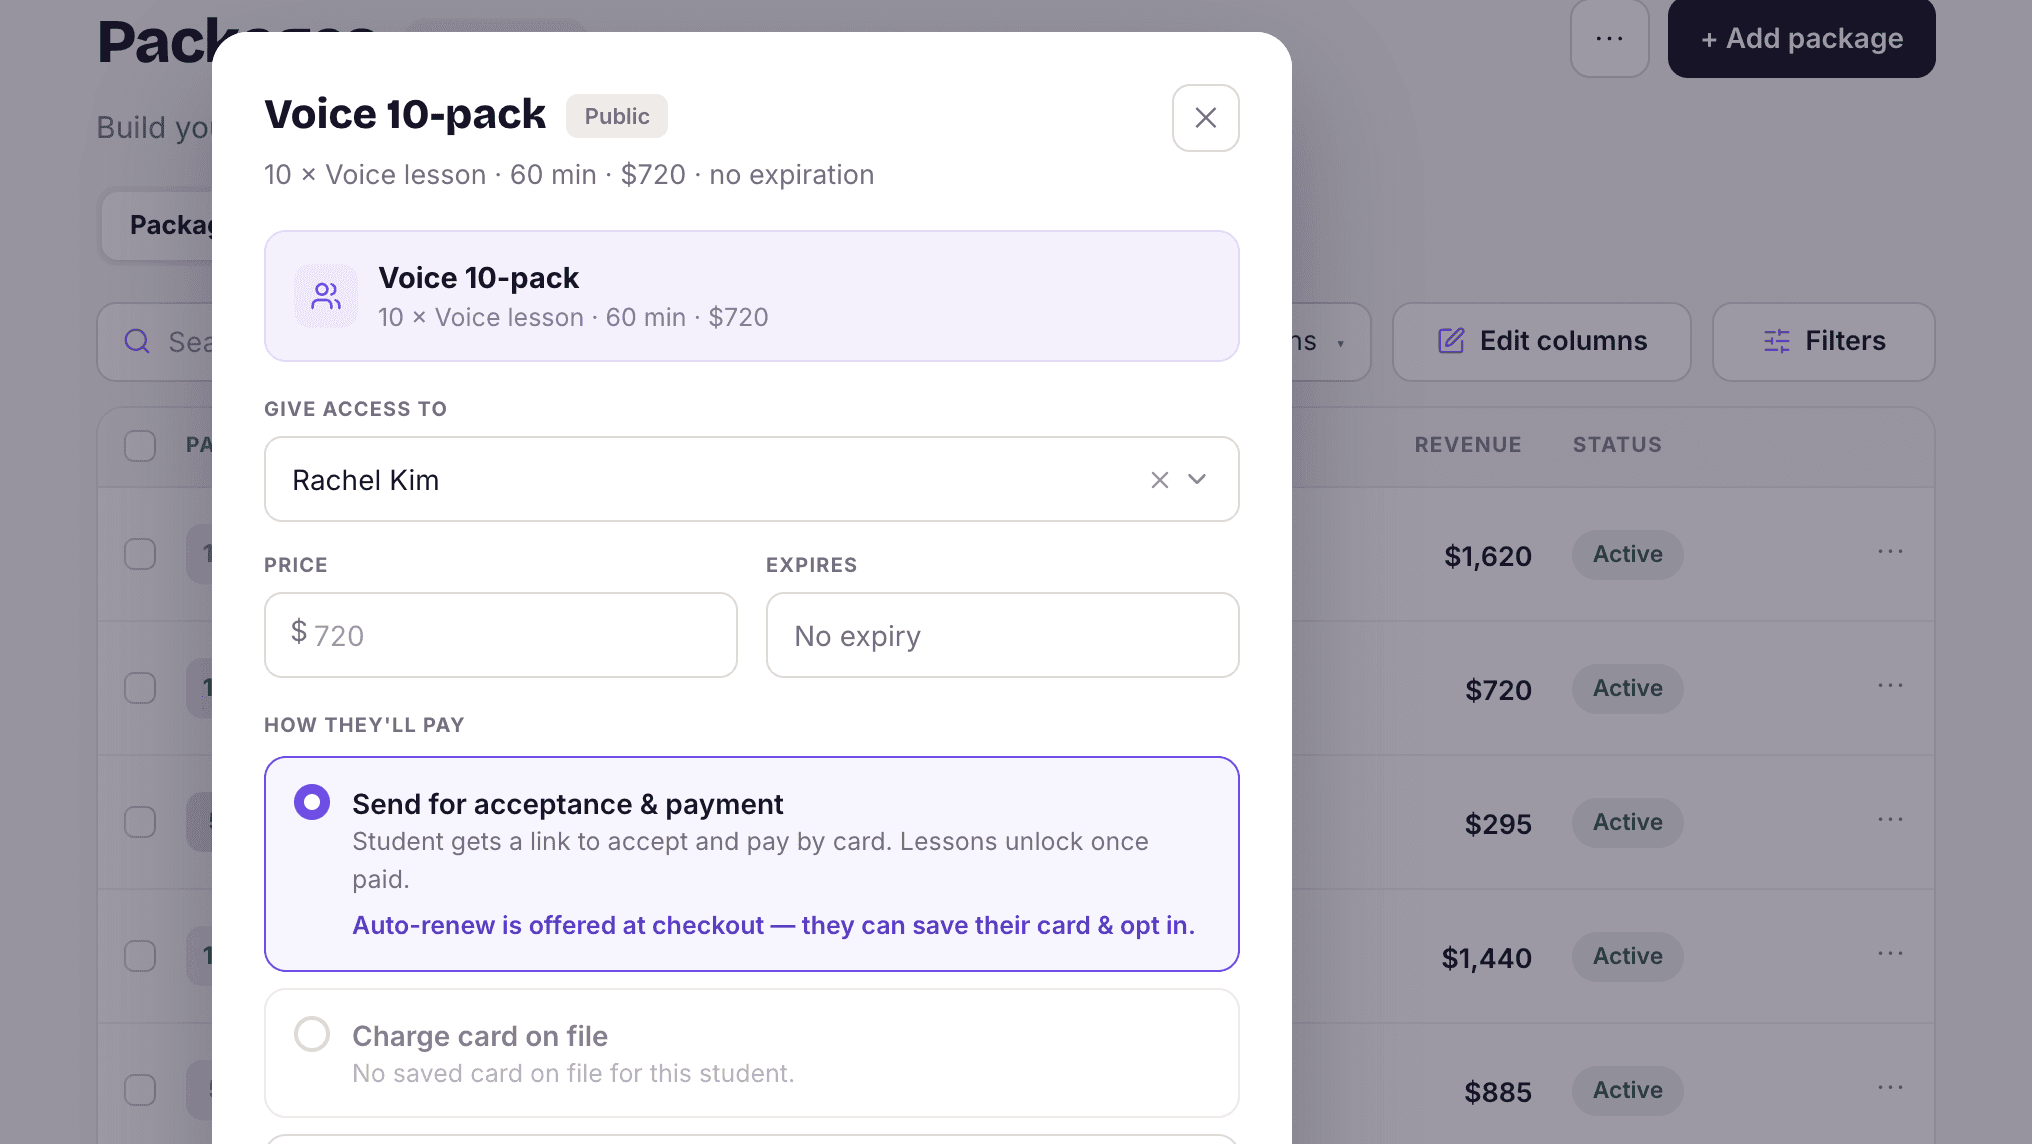2032x1144 pixels.
Task: Sort by the Status column header
Action: pos(1617,445)
